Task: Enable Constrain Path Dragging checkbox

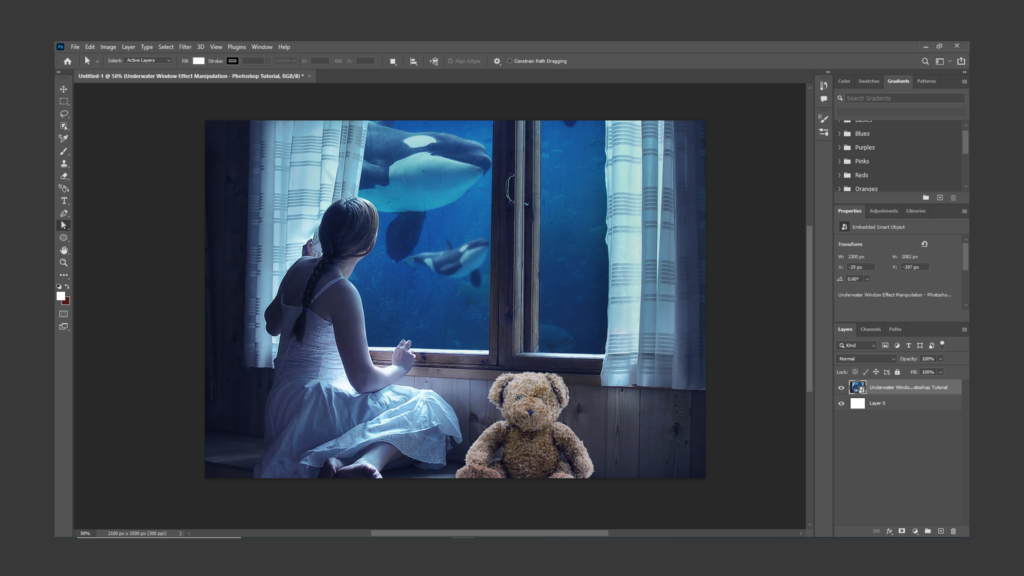Action: (x=509, y=61)
